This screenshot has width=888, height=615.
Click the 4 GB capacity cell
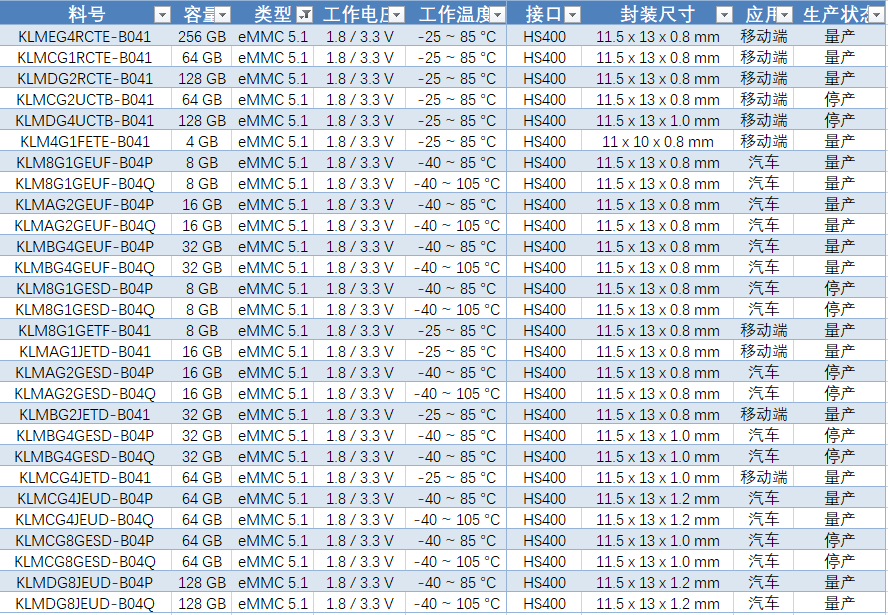202,142
